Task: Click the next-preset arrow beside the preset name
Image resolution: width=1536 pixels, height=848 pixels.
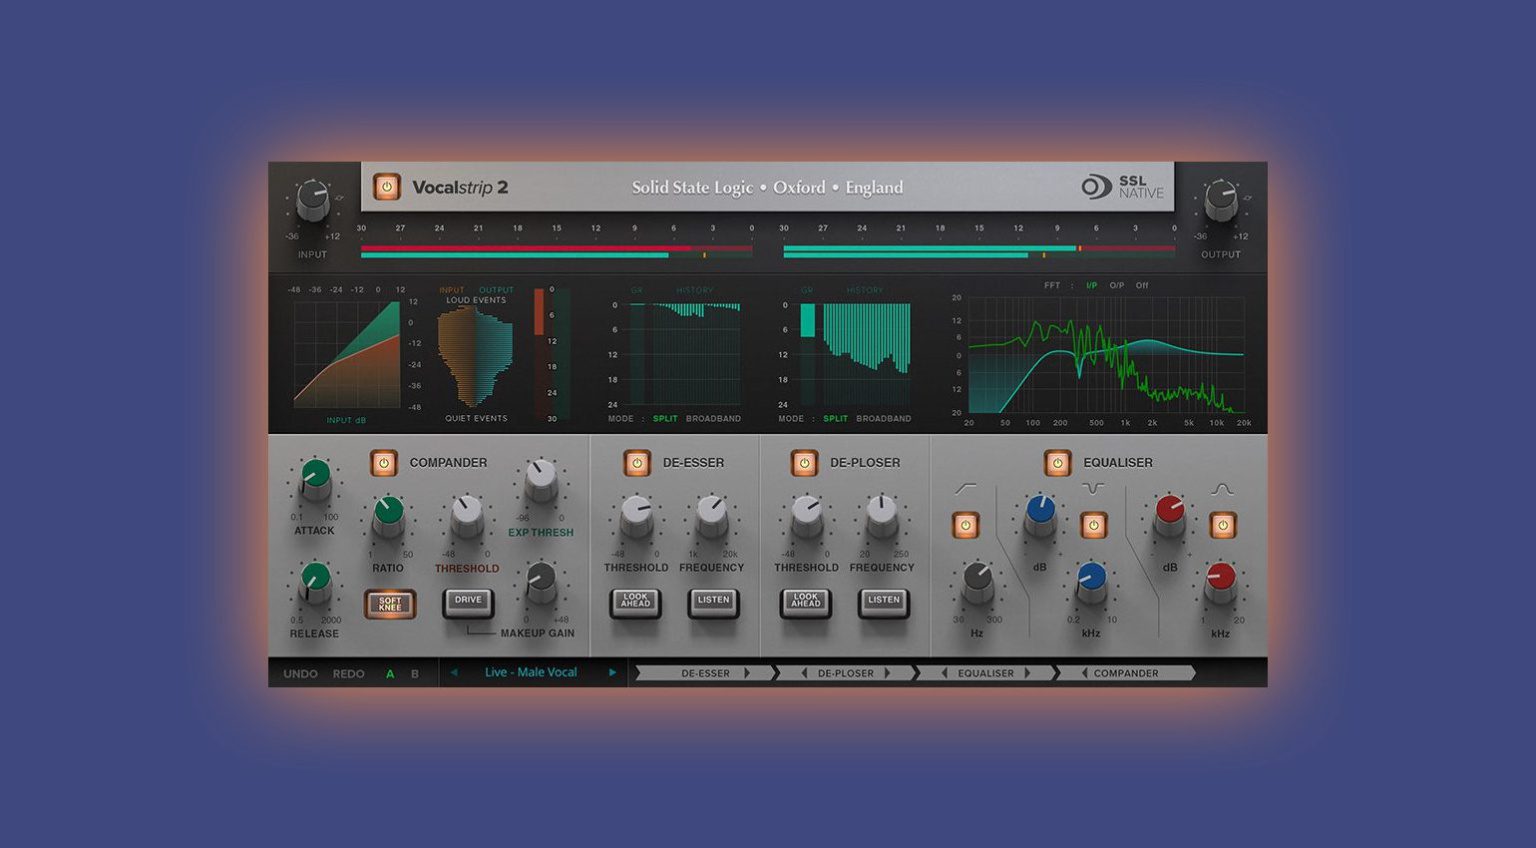Action: [x=613, y=672]
